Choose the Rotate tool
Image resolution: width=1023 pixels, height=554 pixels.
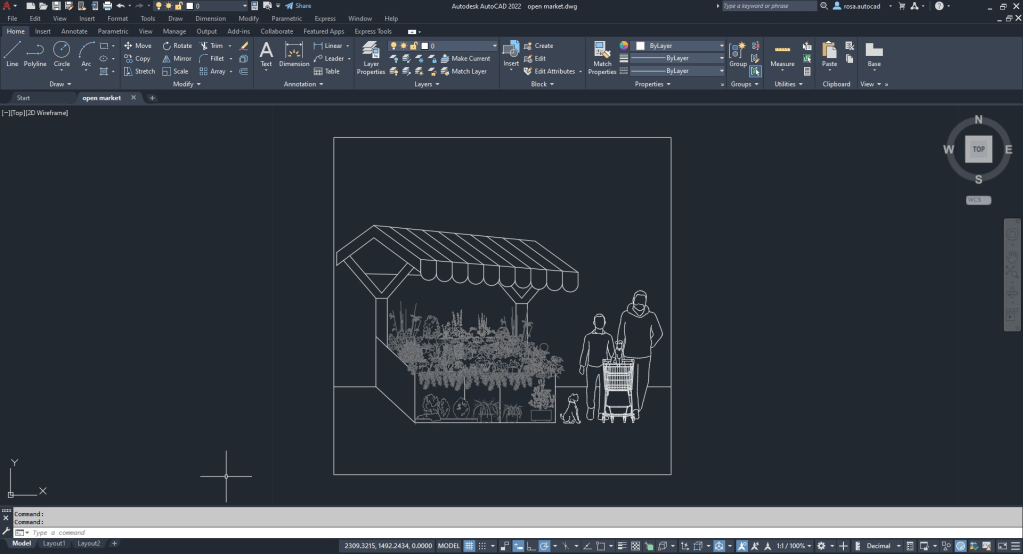pyautogui.click(x=176, y=46)
